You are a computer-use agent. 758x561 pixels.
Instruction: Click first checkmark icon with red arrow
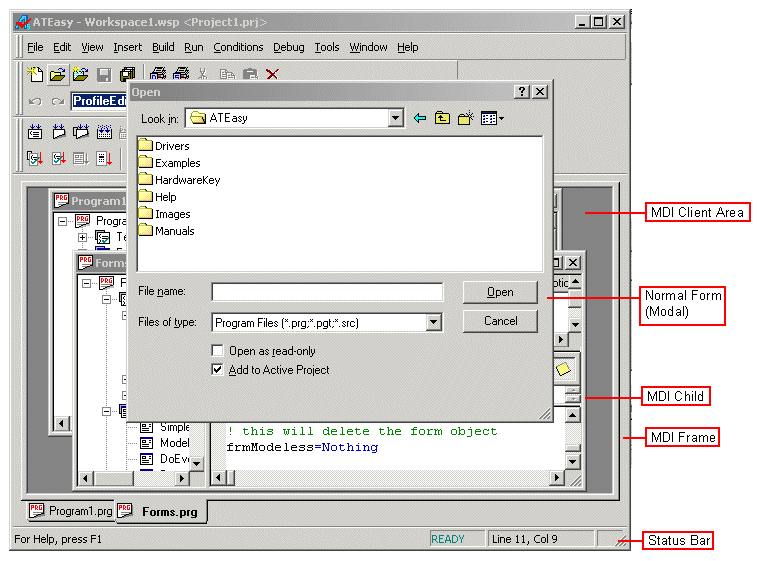[x=35, y=158]
